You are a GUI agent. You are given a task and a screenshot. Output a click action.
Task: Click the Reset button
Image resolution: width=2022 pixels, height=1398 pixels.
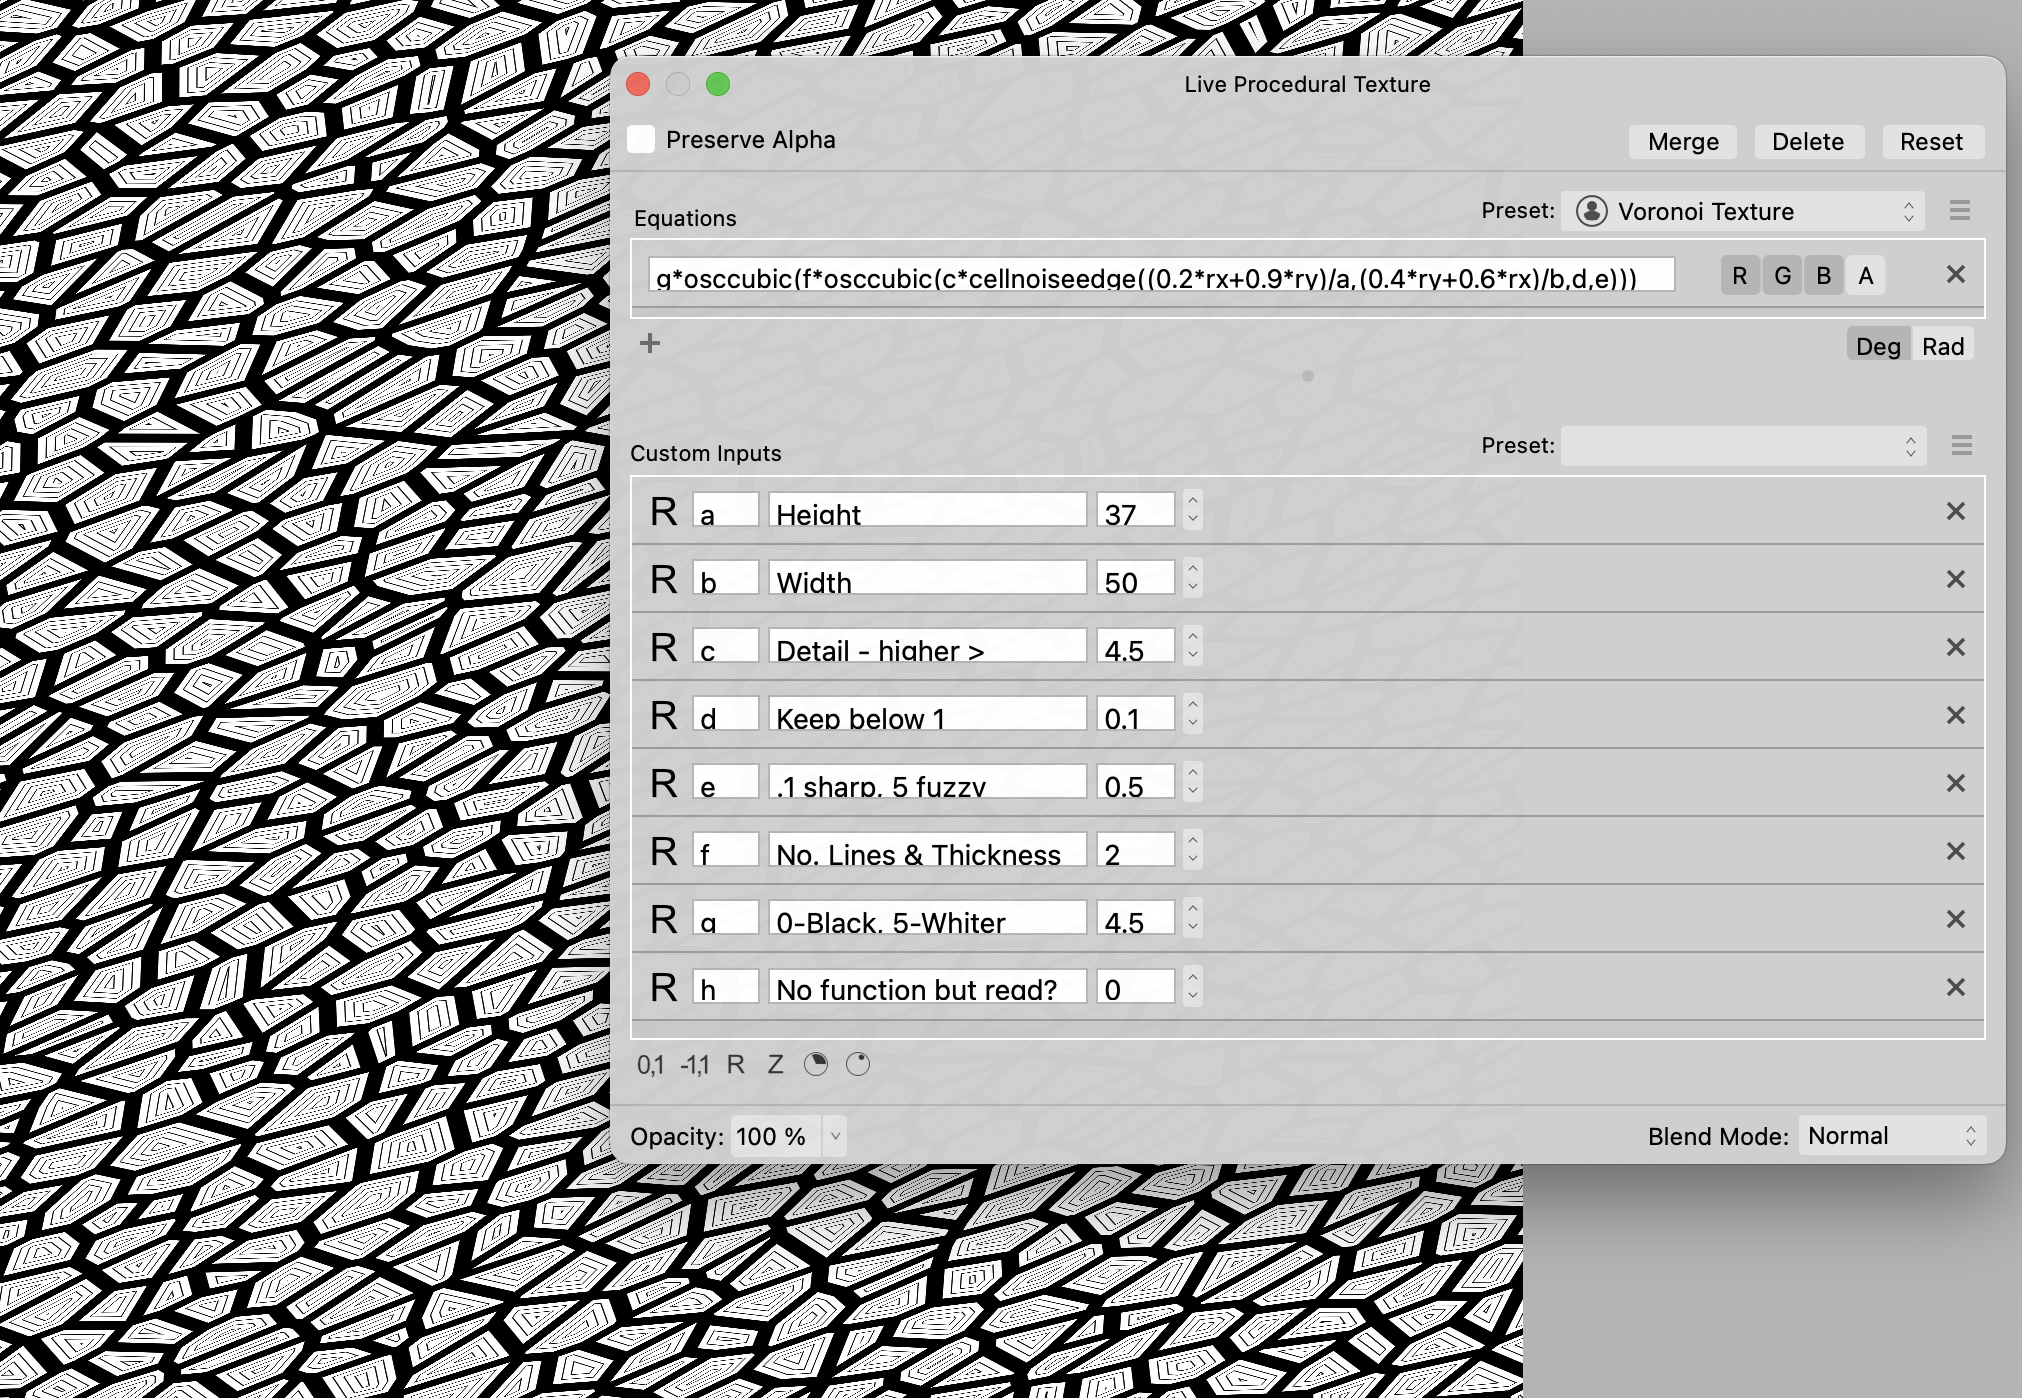click(x=1932, y=142)
